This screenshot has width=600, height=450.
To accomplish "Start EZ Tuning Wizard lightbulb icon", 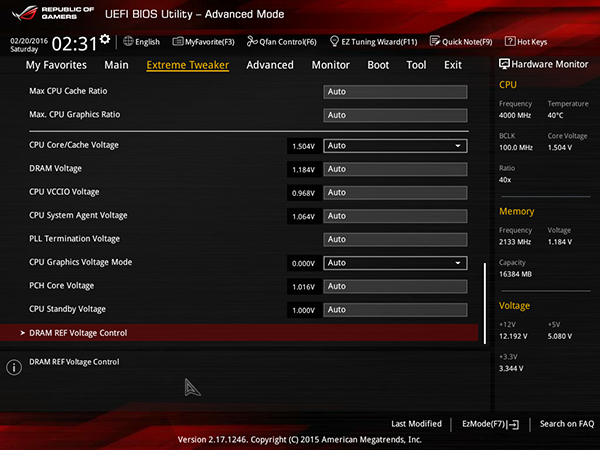I will [x=334, y=41].
